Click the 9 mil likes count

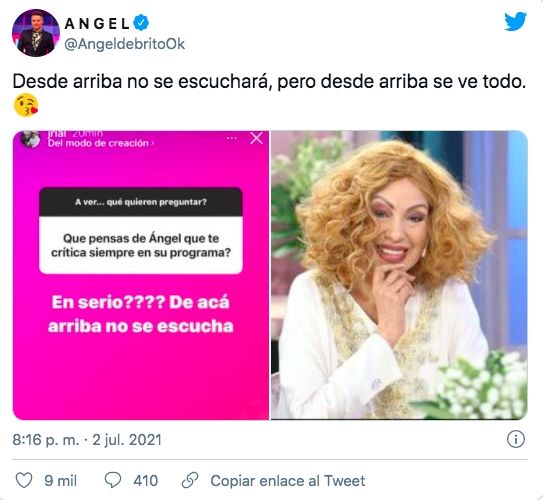[x=61, y=481]
